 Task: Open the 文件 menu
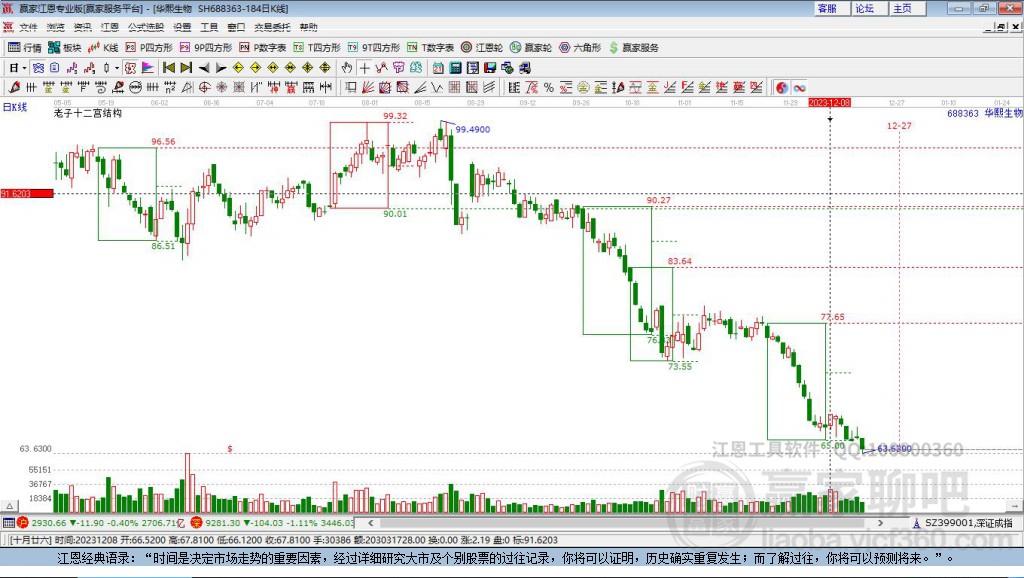tap(28, 27)
